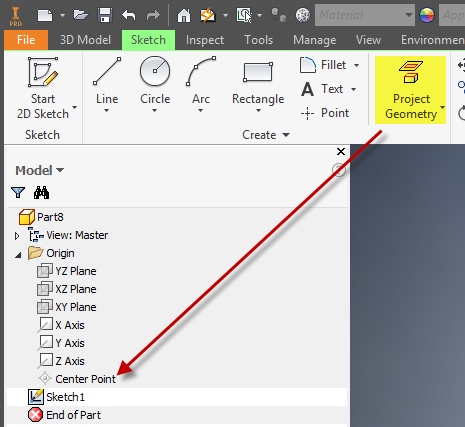Click the End of Part marker
This screenshot has height=427, width=465.
click(x=65, y=415)
